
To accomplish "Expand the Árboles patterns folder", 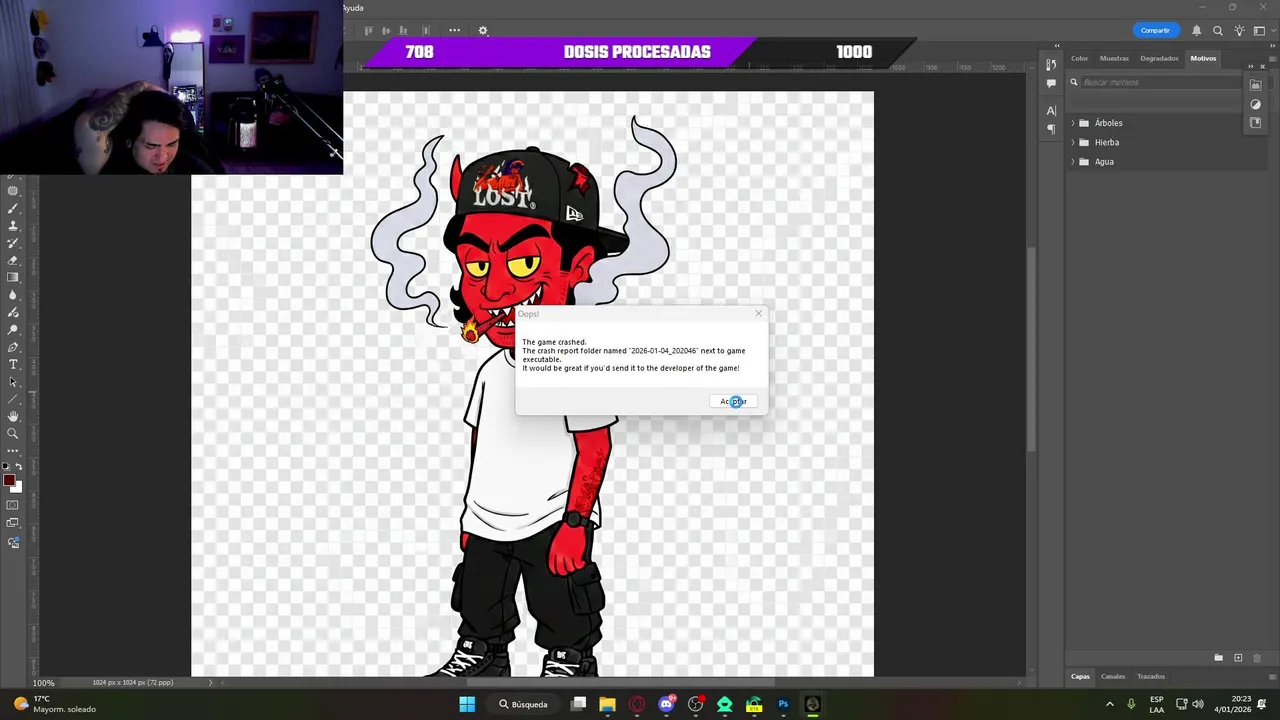I will tap(1073, 123).
